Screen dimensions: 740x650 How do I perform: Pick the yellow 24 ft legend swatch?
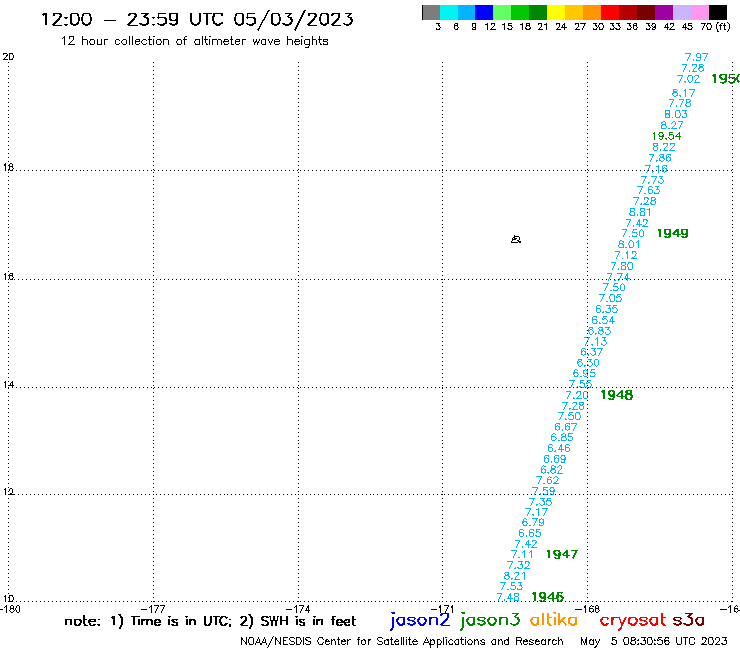pos(556,12)
